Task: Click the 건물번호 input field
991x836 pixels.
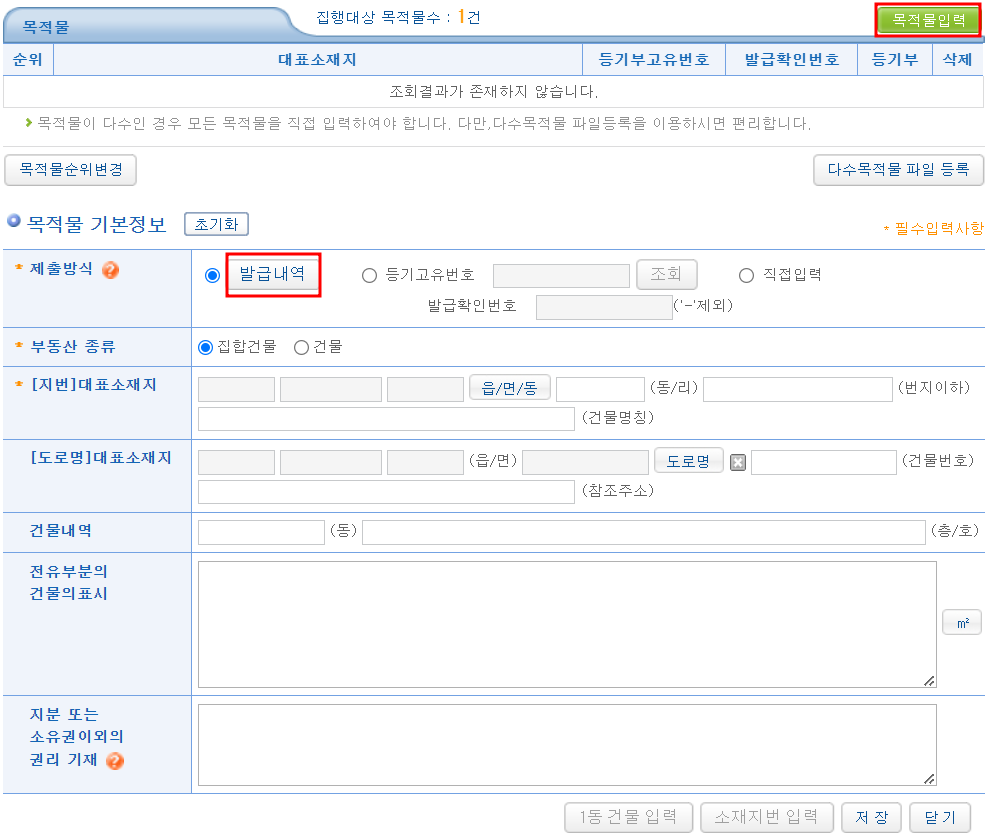Action: point(824,463)
